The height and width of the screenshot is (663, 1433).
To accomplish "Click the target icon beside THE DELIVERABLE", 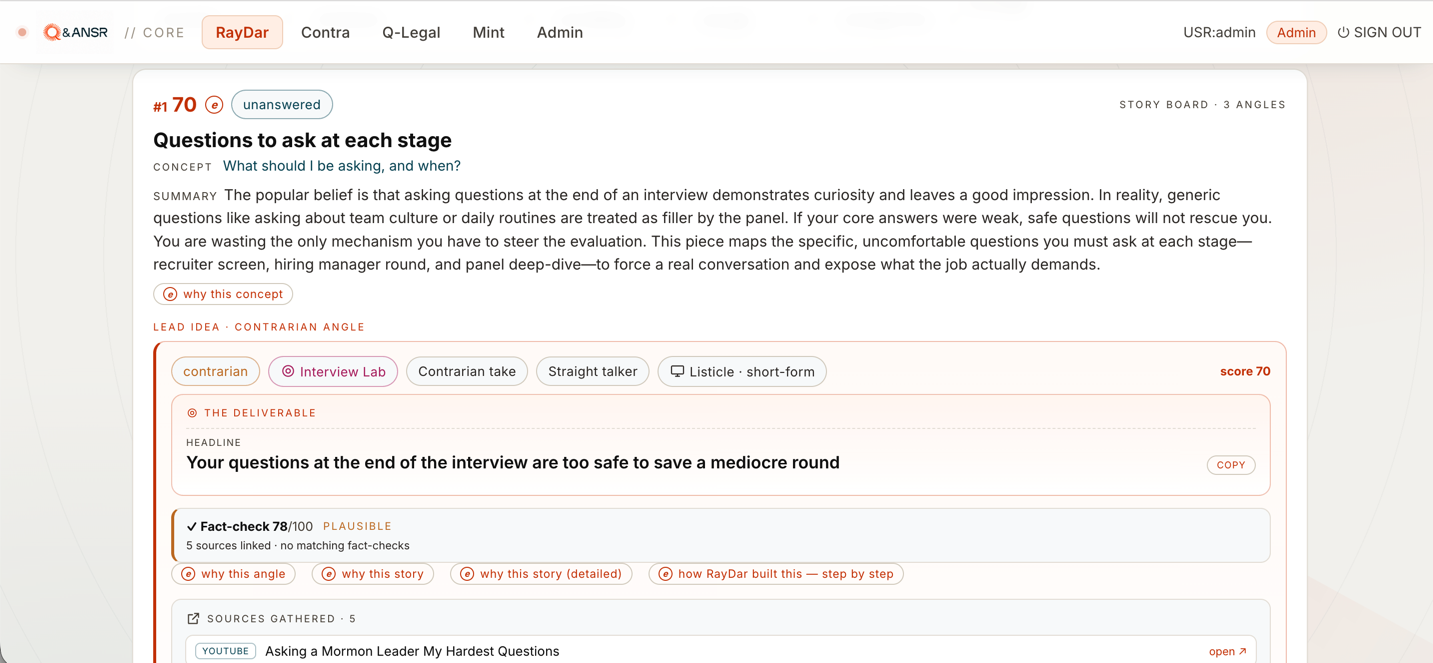I will click(192, 413).
